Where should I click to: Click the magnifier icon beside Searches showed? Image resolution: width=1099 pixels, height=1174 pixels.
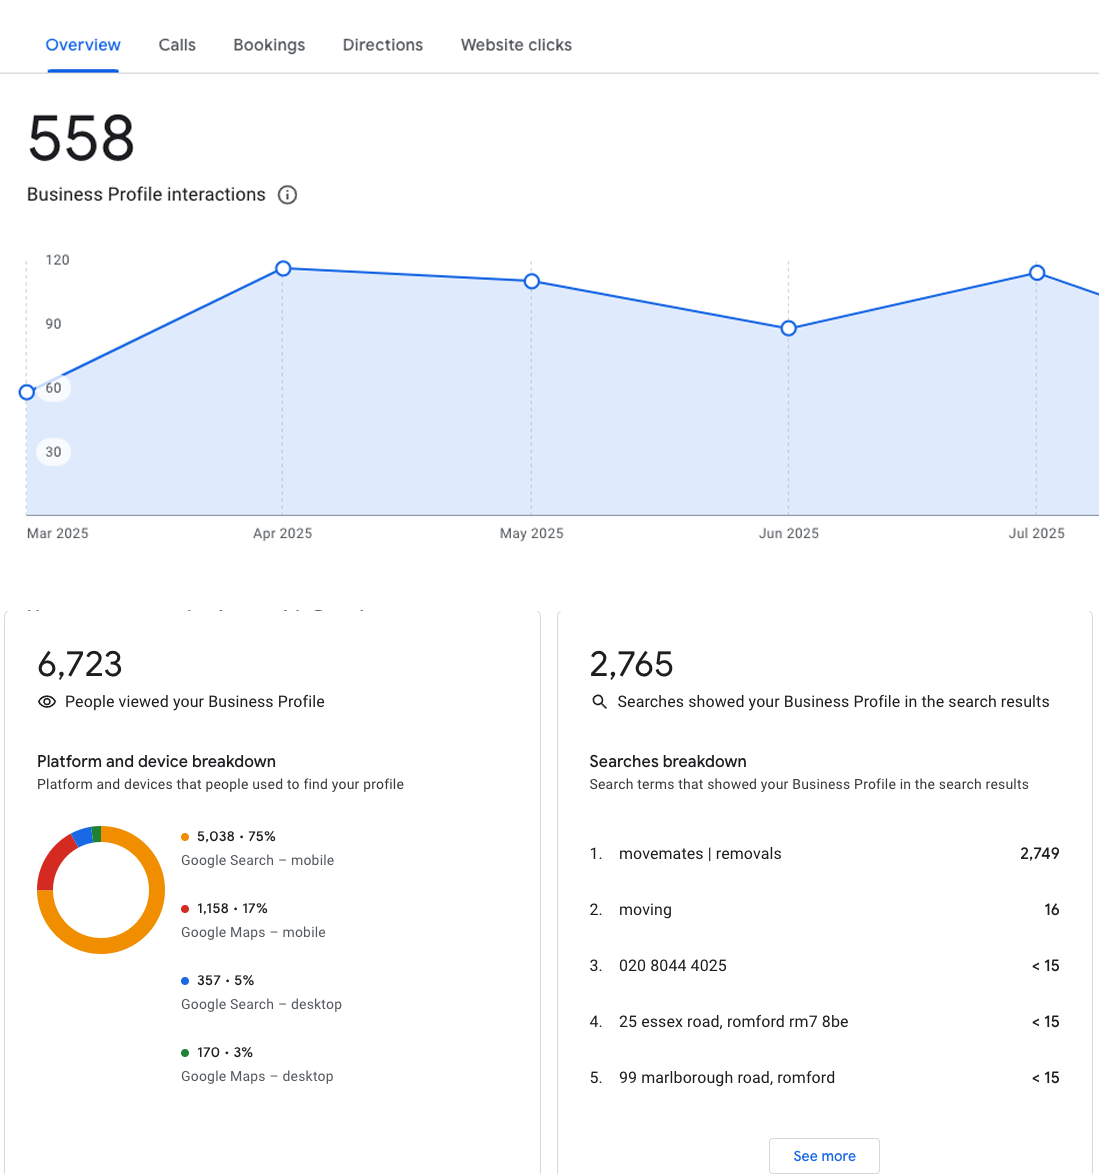point(600,702)
